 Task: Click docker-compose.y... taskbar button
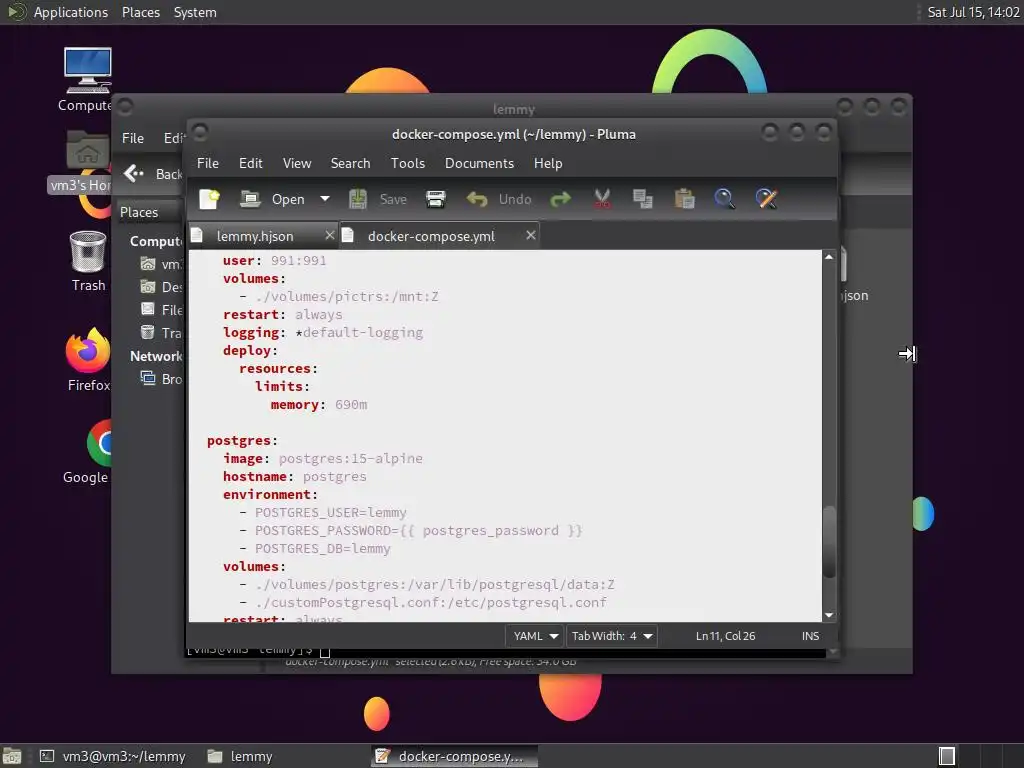pos(455,756)
